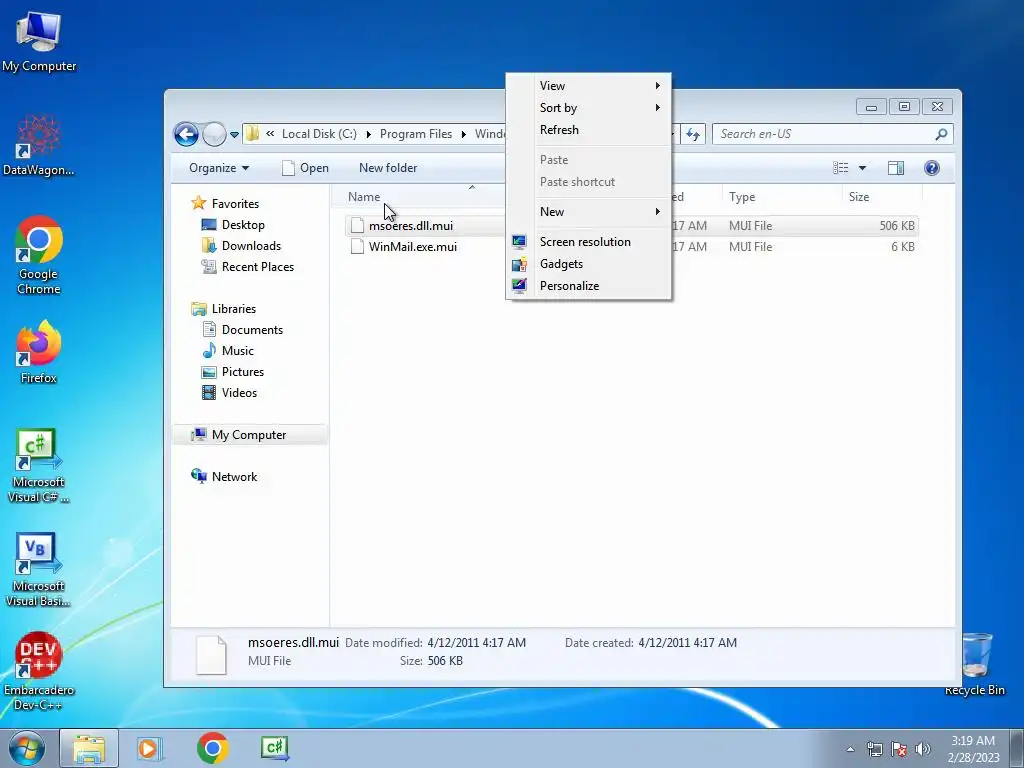Screen dimensions: 1024x768
Task: Click the Open toolbar button
Action: 306,168
